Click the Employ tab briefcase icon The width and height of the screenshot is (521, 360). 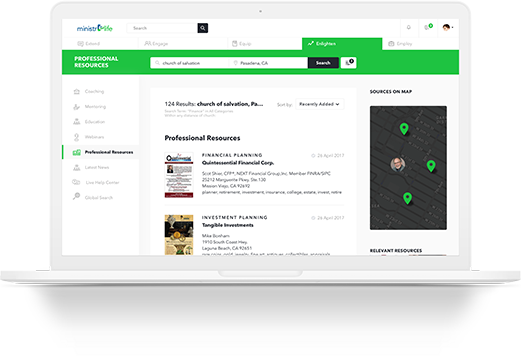[391, 44]
